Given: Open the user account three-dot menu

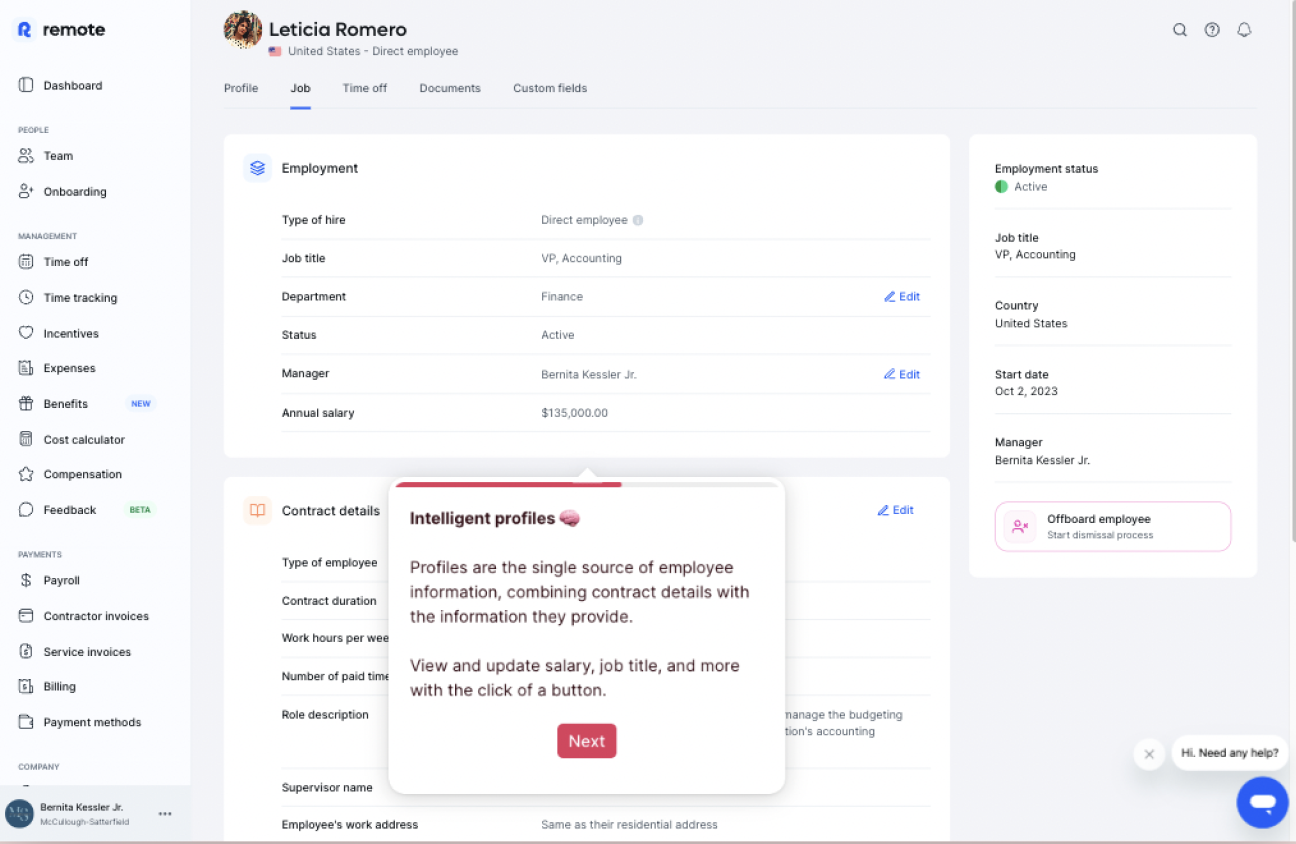Looking at the screenshot, I should (165, 814).
